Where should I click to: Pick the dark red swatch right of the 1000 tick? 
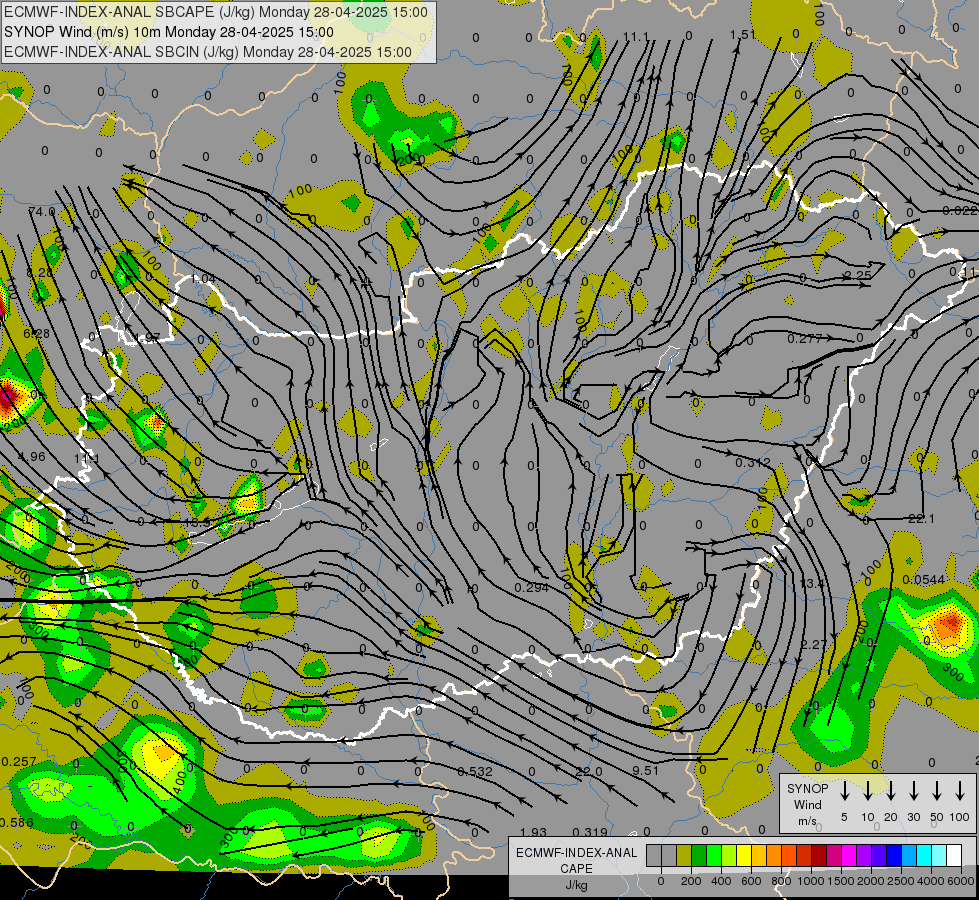coord(819,856)
